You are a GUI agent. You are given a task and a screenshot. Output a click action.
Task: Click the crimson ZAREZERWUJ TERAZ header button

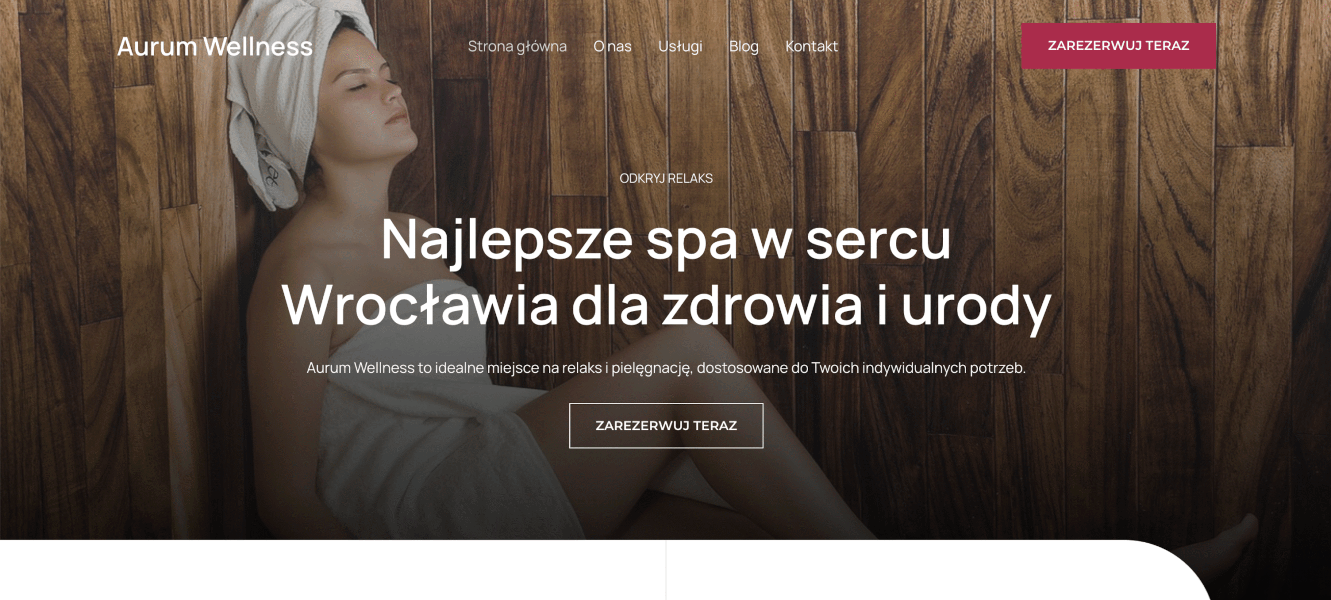pyautogui.click(x=1118, y=46)
